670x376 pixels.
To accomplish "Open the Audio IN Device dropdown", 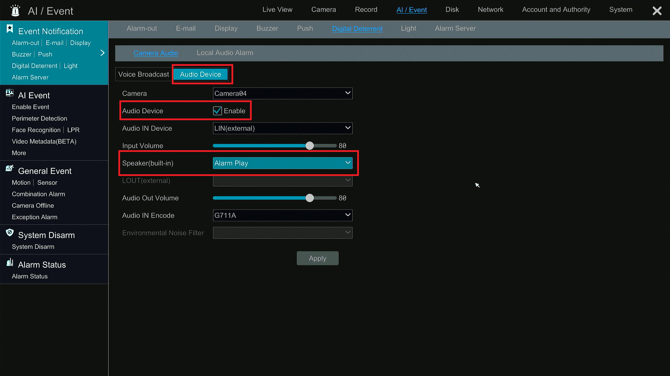I will pos(282,128).
